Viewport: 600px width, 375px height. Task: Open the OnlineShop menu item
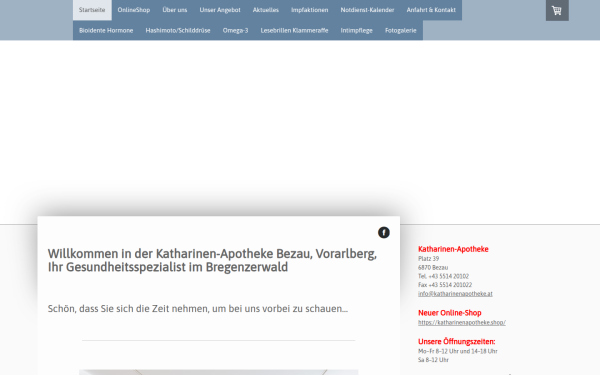click(x=134, y=10)
